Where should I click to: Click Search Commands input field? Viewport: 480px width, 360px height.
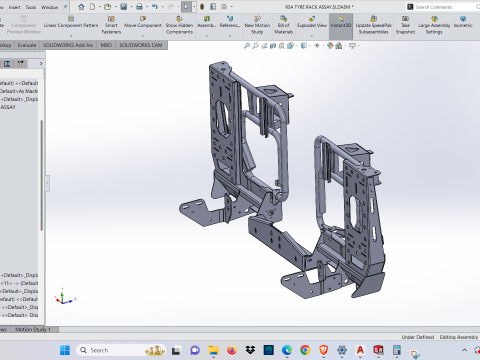point(443,7)
